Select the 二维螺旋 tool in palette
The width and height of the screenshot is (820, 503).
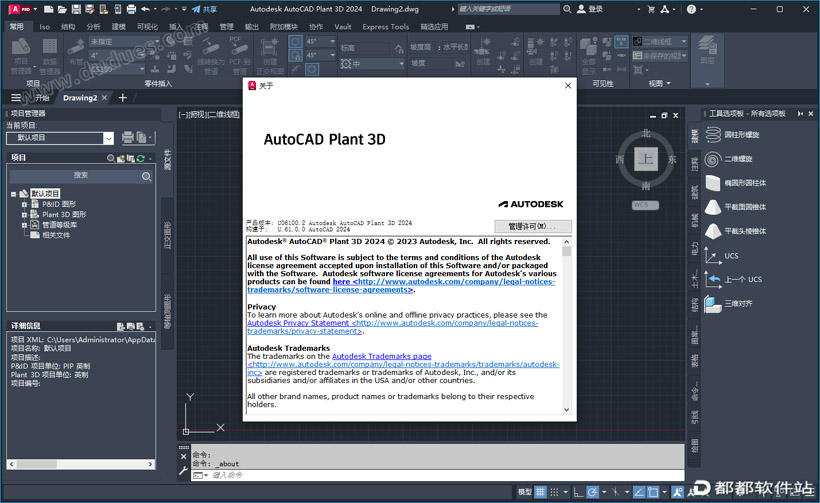point(728,158)
